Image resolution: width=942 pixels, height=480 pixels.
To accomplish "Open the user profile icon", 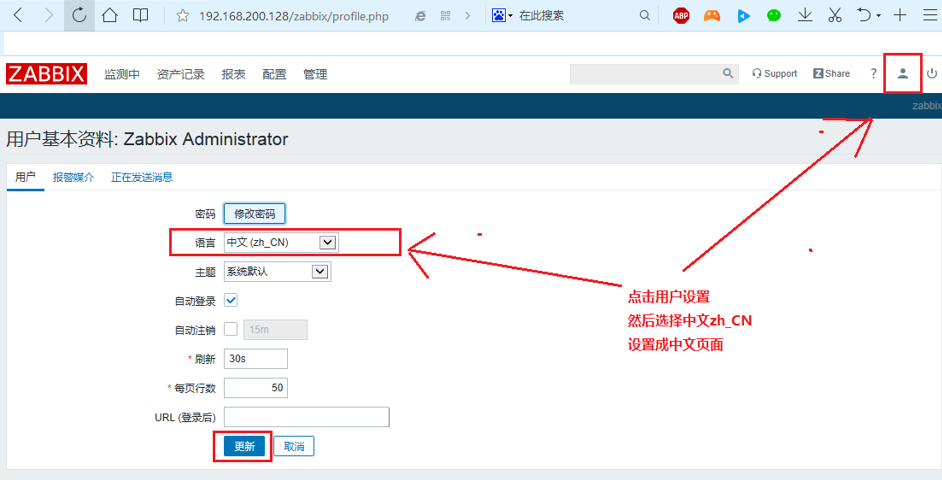I will pos(902,73).
